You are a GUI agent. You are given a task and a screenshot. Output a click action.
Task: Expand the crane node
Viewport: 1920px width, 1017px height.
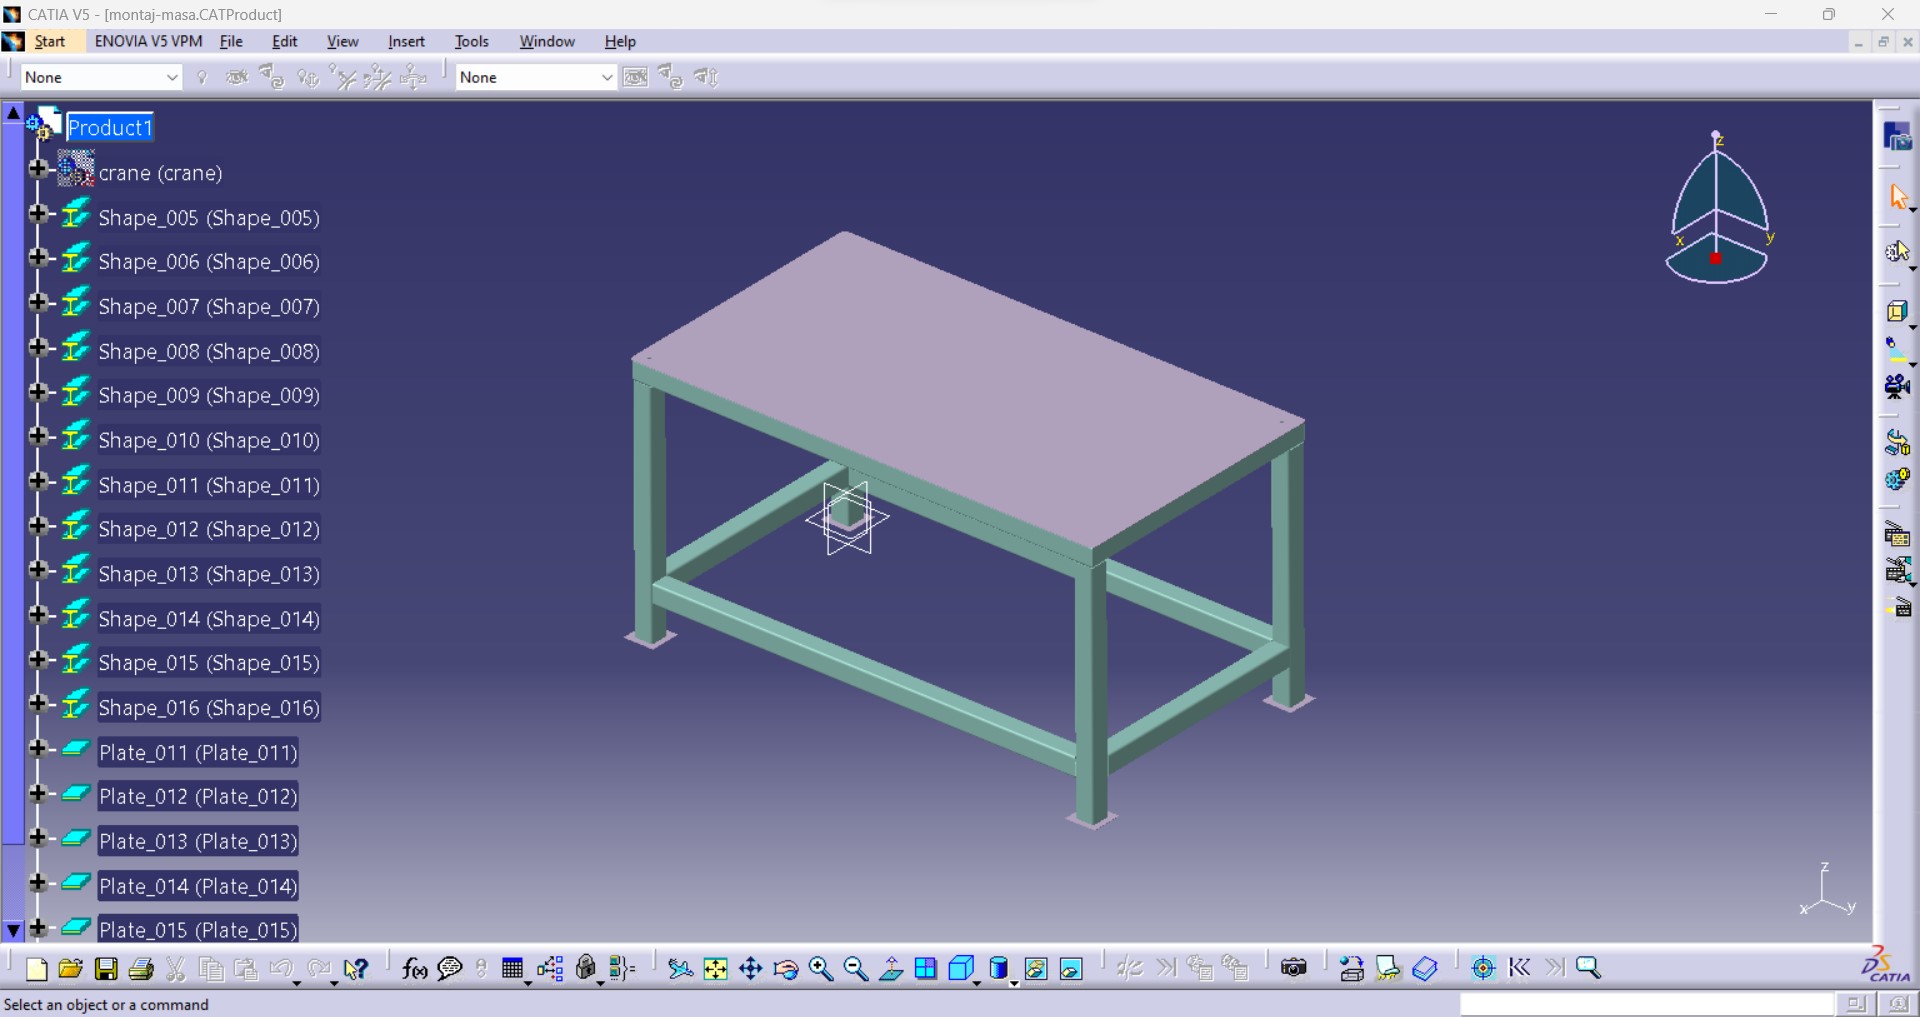pos(38,169)
